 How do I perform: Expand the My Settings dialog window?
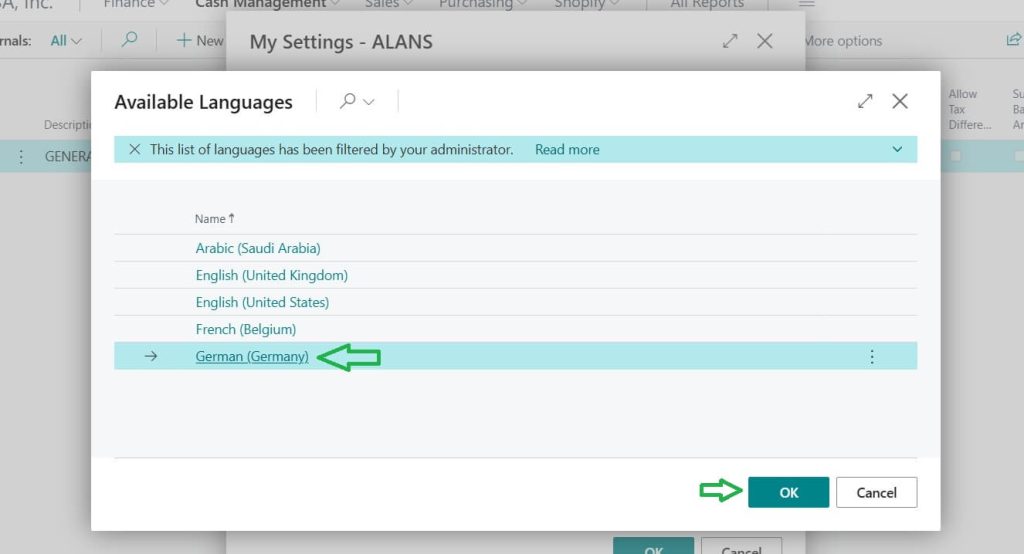(x=730, y=41)
